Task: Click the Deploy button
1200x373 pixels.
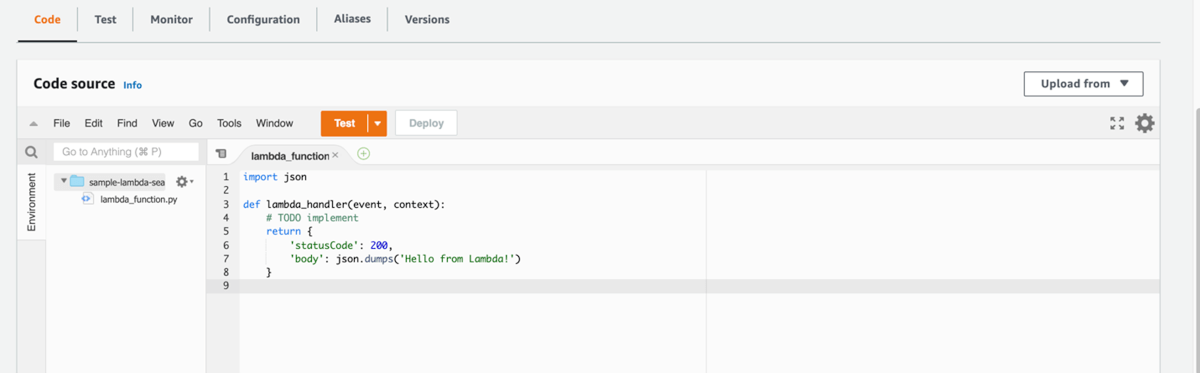Action: click(426, 123)
